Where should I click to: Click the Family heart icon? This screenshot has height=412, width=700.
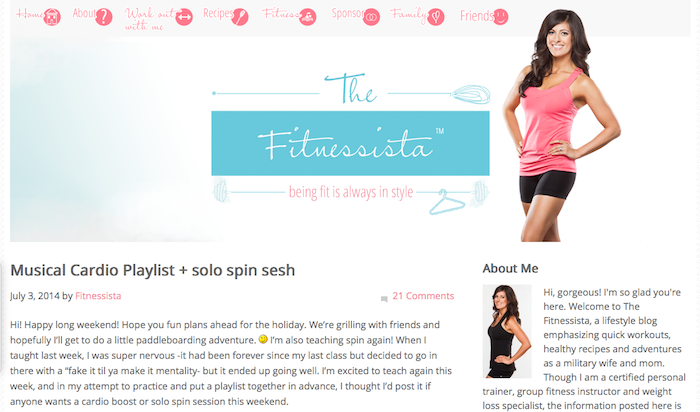click(x=436, y=17)
